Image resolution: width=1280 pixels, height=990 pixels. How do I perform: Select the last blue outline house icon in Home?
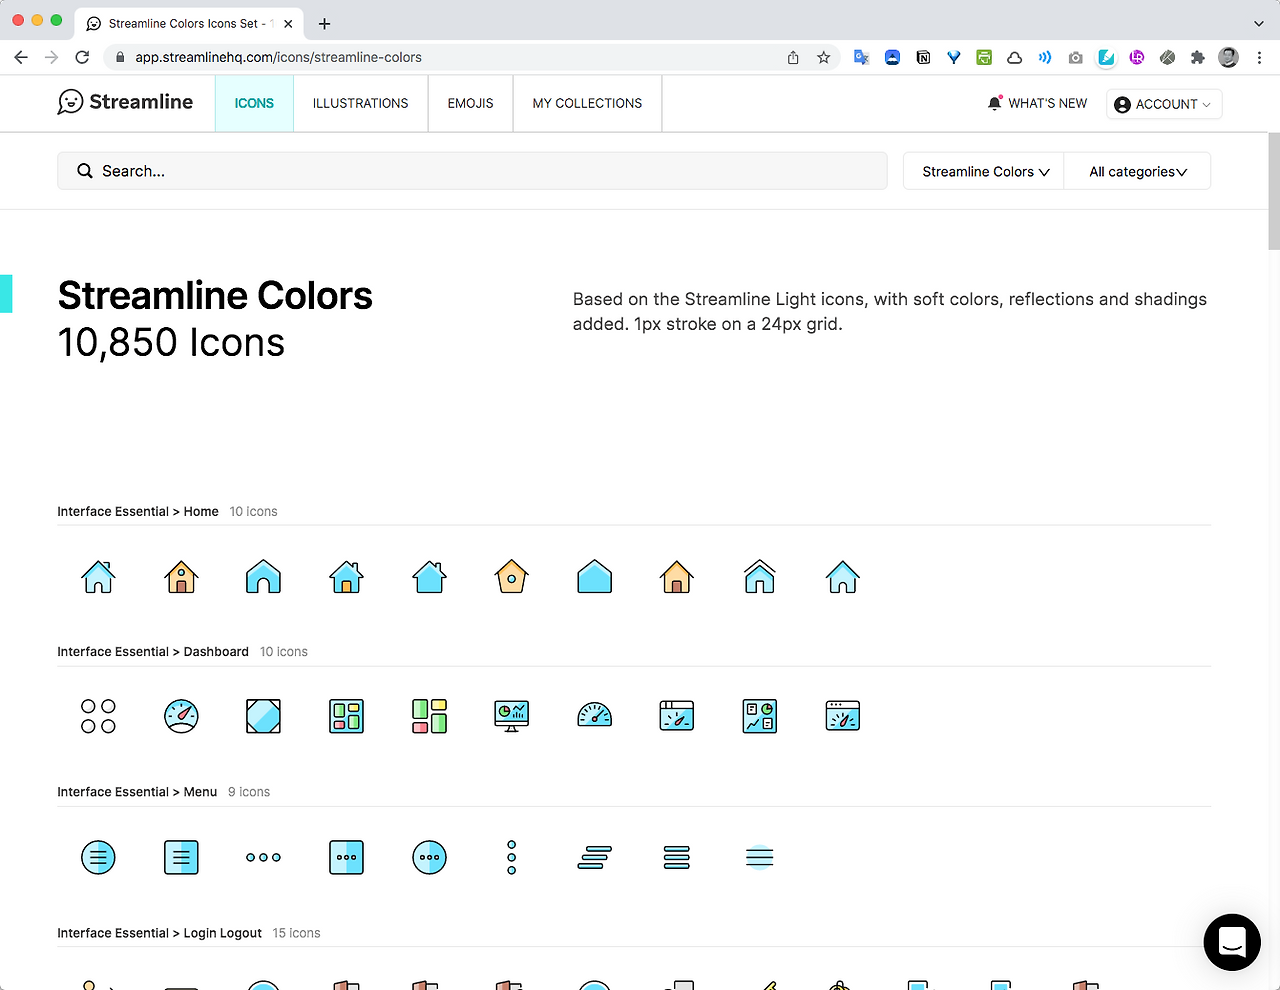click(842, 577)
